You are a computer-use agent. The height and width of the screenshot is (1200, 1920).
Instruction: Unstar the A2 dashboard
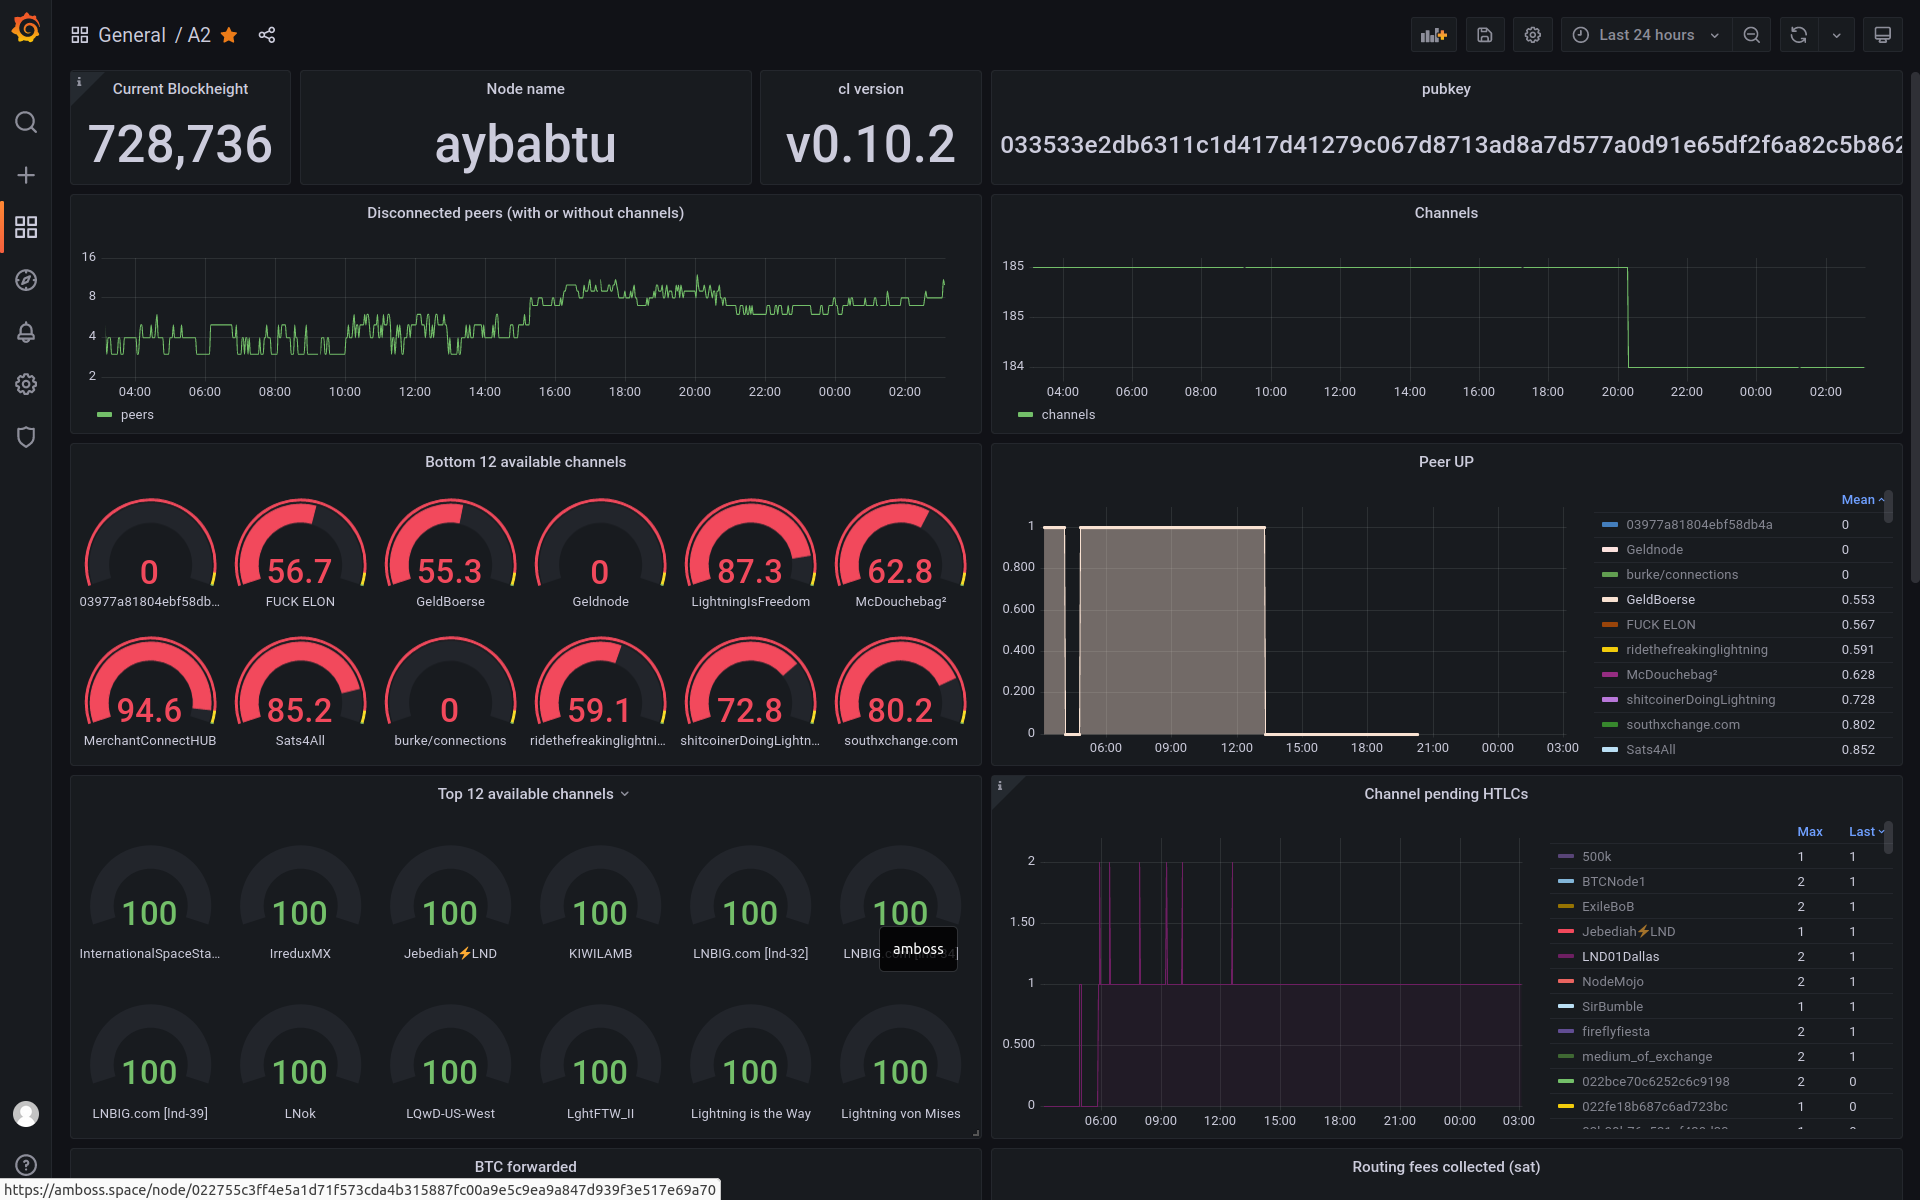click(x=229, y=35)
